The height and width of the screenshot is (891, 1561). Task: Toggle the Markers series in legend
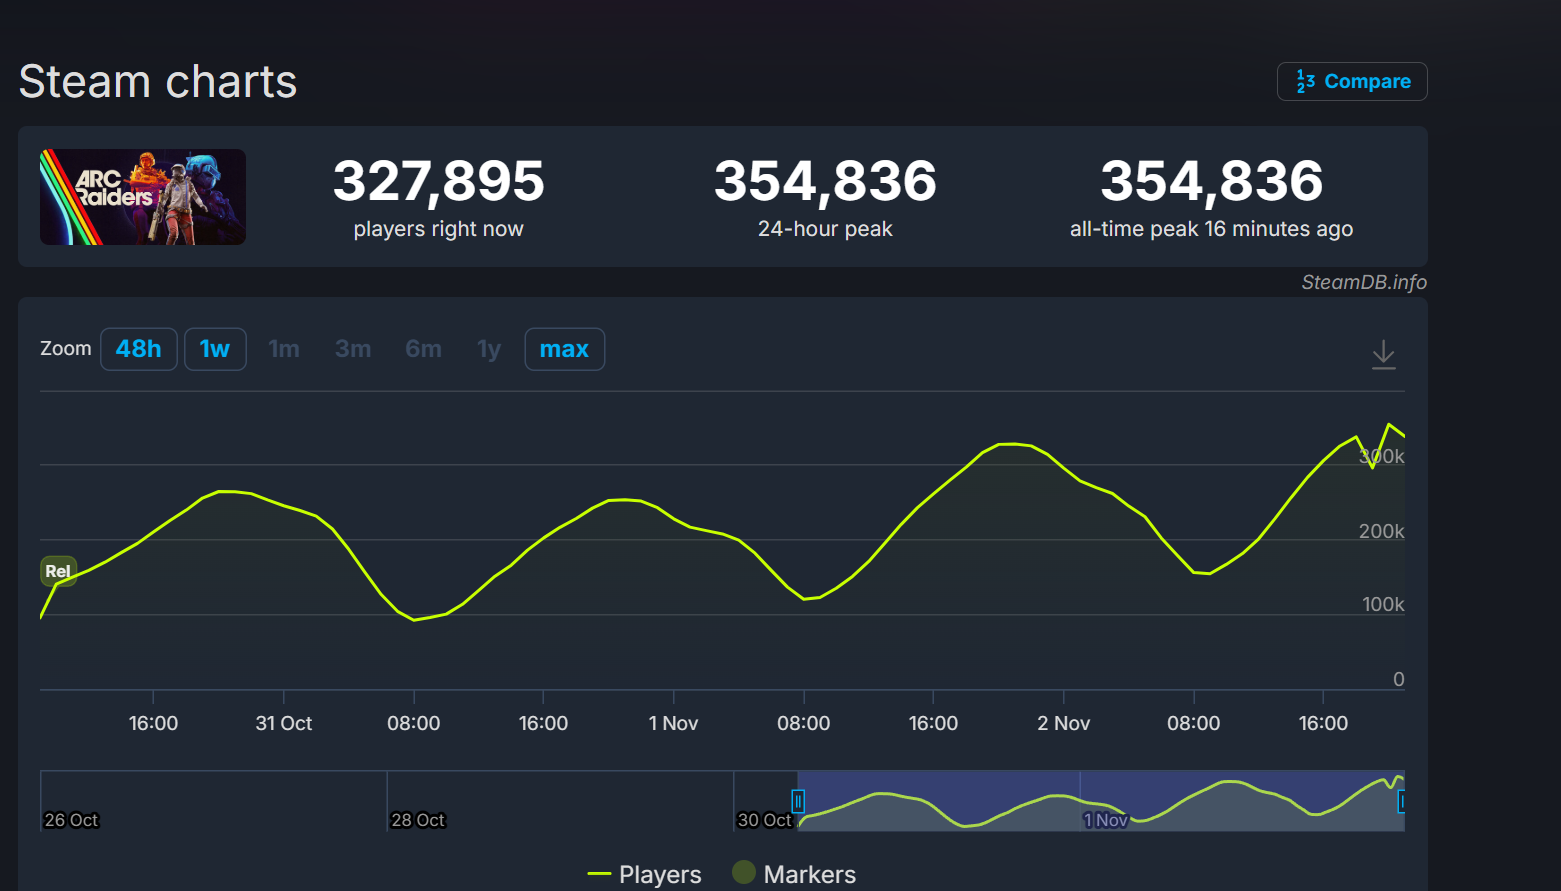point(794,874)
